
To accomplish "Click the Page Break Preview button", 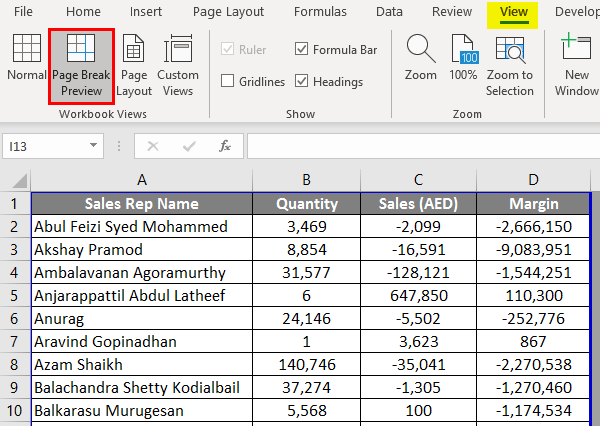I will tap(81, 64).
